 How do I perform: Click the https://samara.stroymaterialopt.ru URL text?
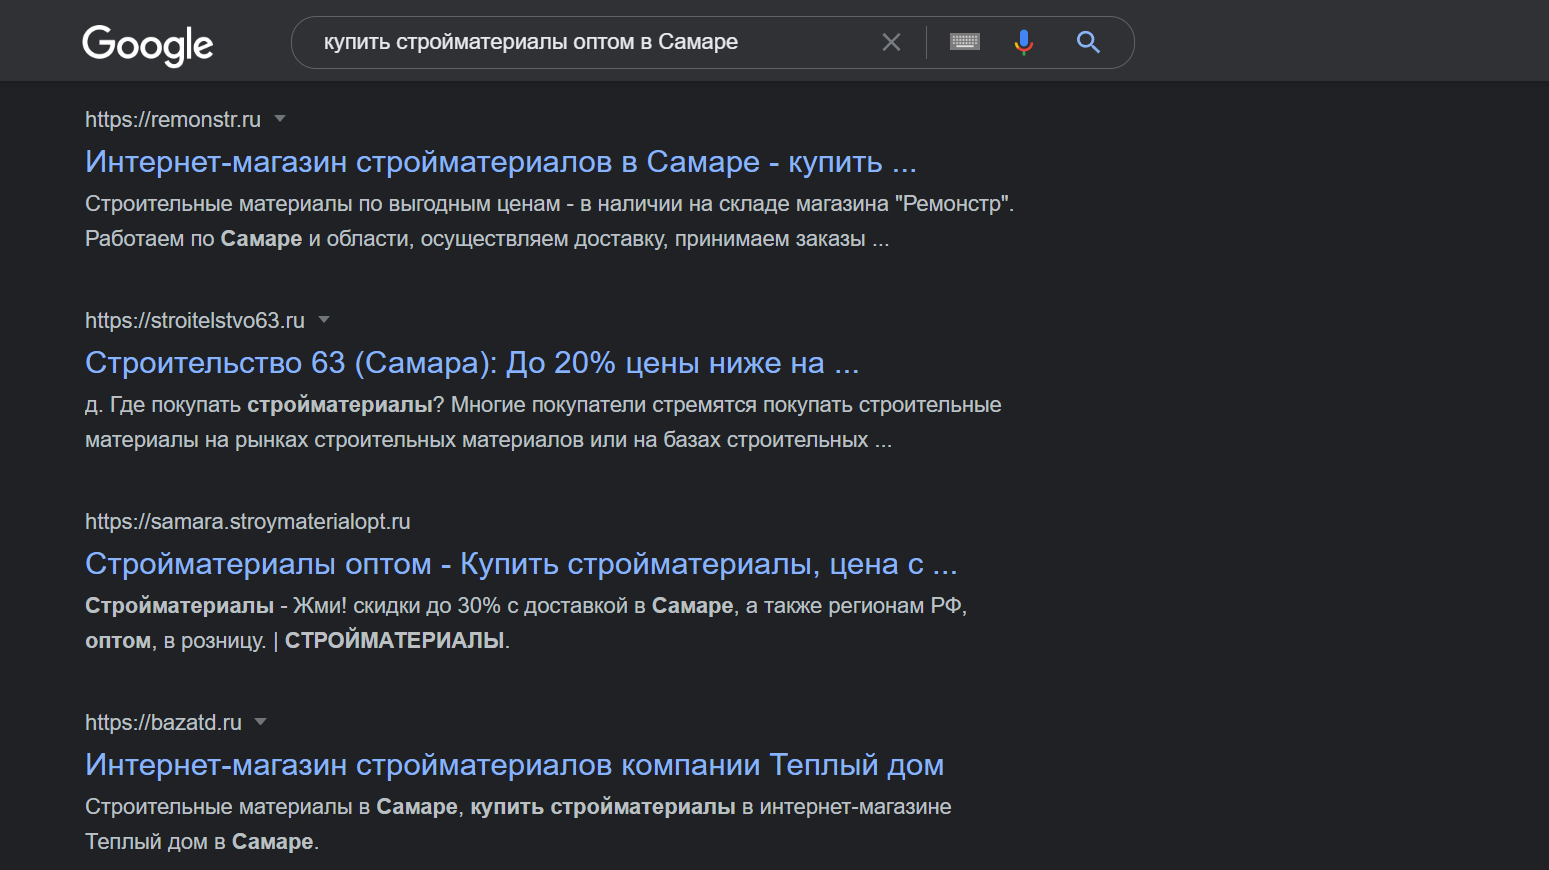(x=248, y=522)
